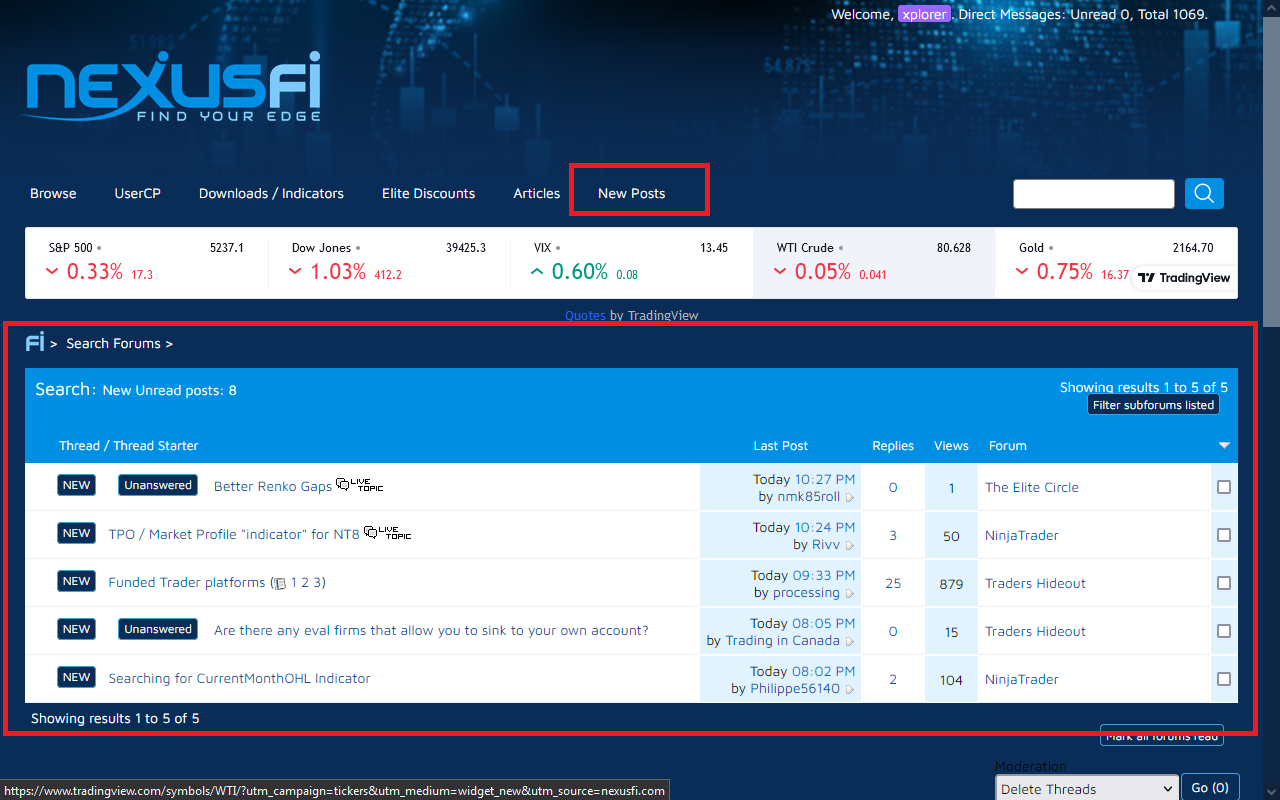Open the Moderation dropdown showing Delete Threads
The image size is (1280, 800).
(1086, 788)
